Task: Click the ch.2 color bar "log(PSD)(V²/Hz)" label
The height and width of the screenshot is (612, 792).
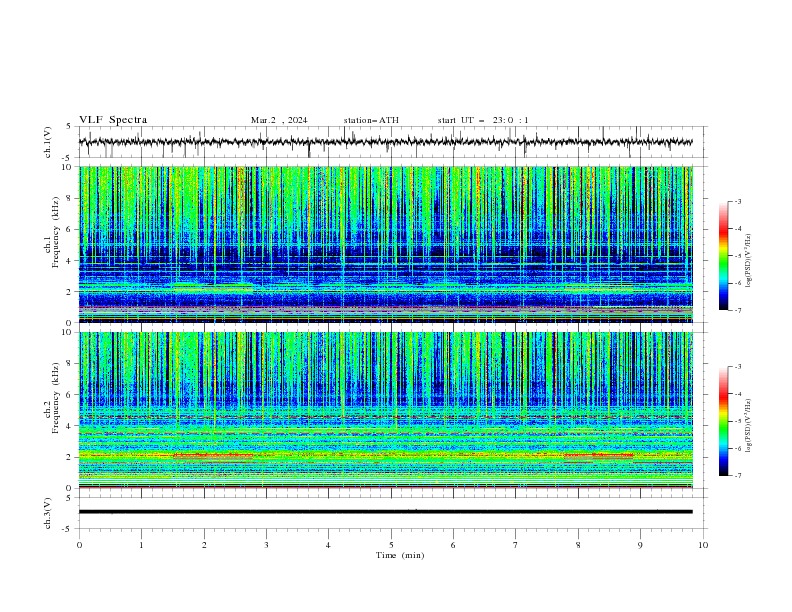Action: (x=748, y=426)
